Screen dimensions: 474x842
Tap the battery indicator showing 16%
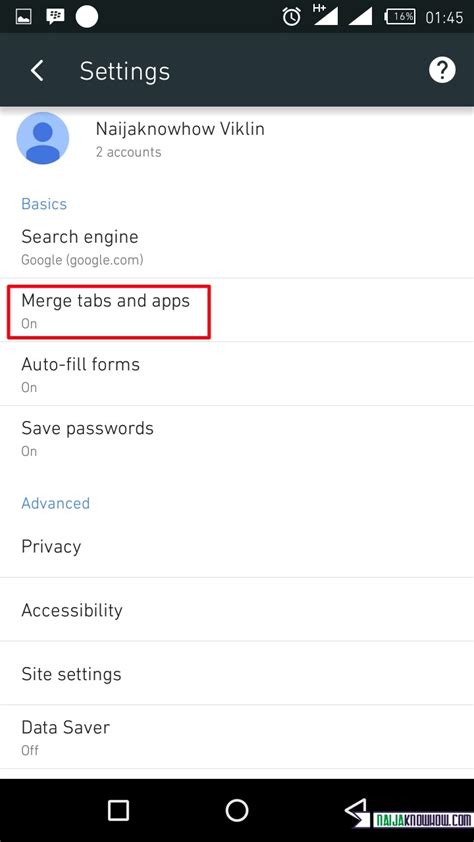[400, 17]
